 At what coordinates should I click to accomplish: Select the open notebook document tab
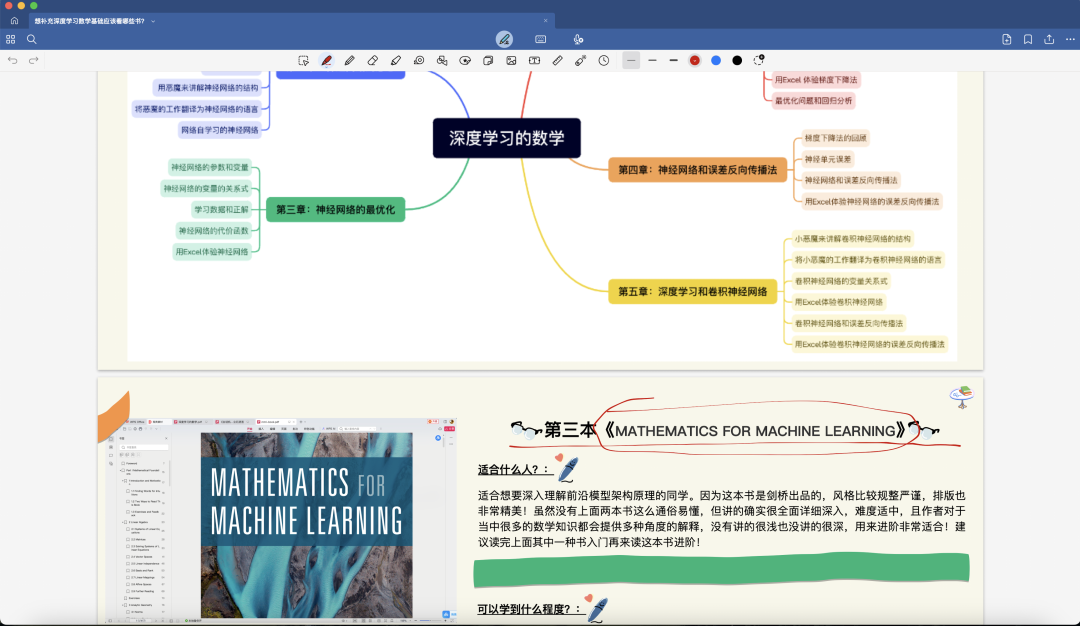[x=291, y=21]
